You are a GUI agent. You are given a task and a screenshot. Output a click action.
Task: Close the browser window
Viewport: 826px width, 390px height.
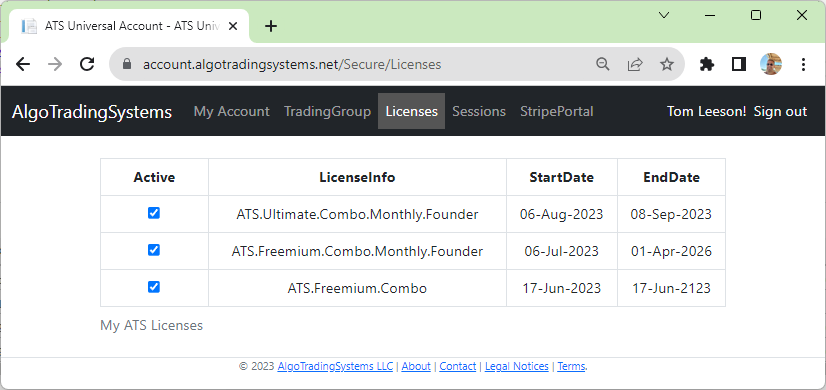tap(802, 15)
